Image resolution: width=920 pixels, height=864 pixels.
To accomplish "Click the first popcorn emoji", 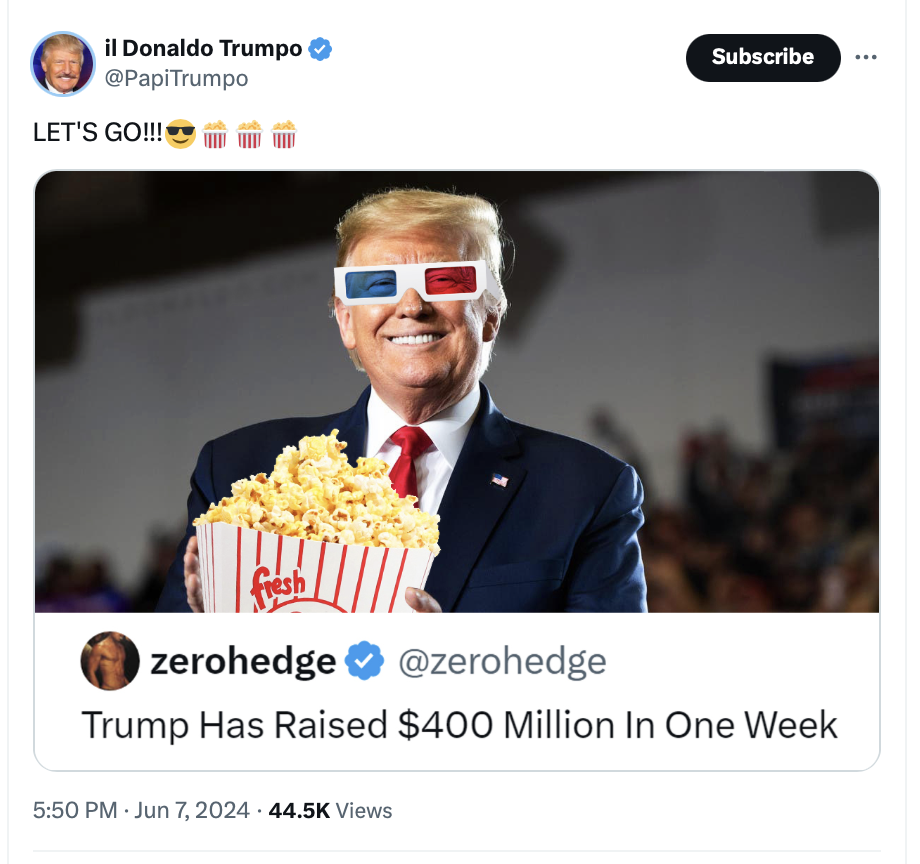I will pyautogui.click(x=215, y=134).
